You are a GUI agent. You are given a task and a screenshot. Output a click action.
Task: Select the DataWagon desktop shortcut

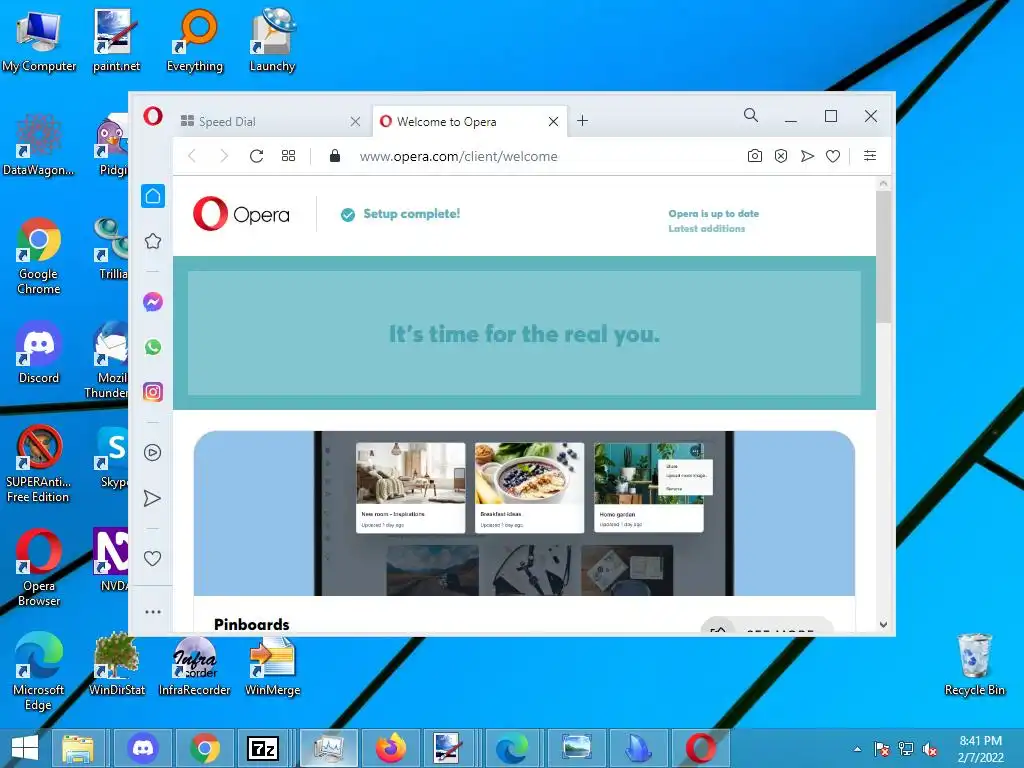39,145
